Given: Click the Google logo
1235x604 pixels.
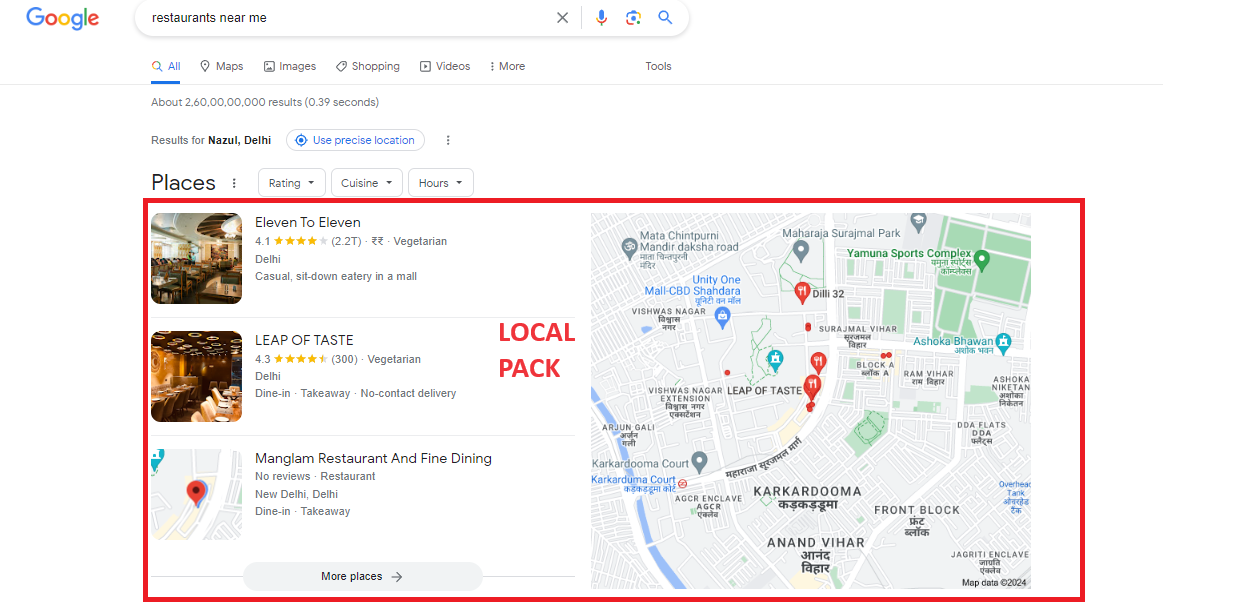Looking at the screenshot, I should tap(62, 18).
